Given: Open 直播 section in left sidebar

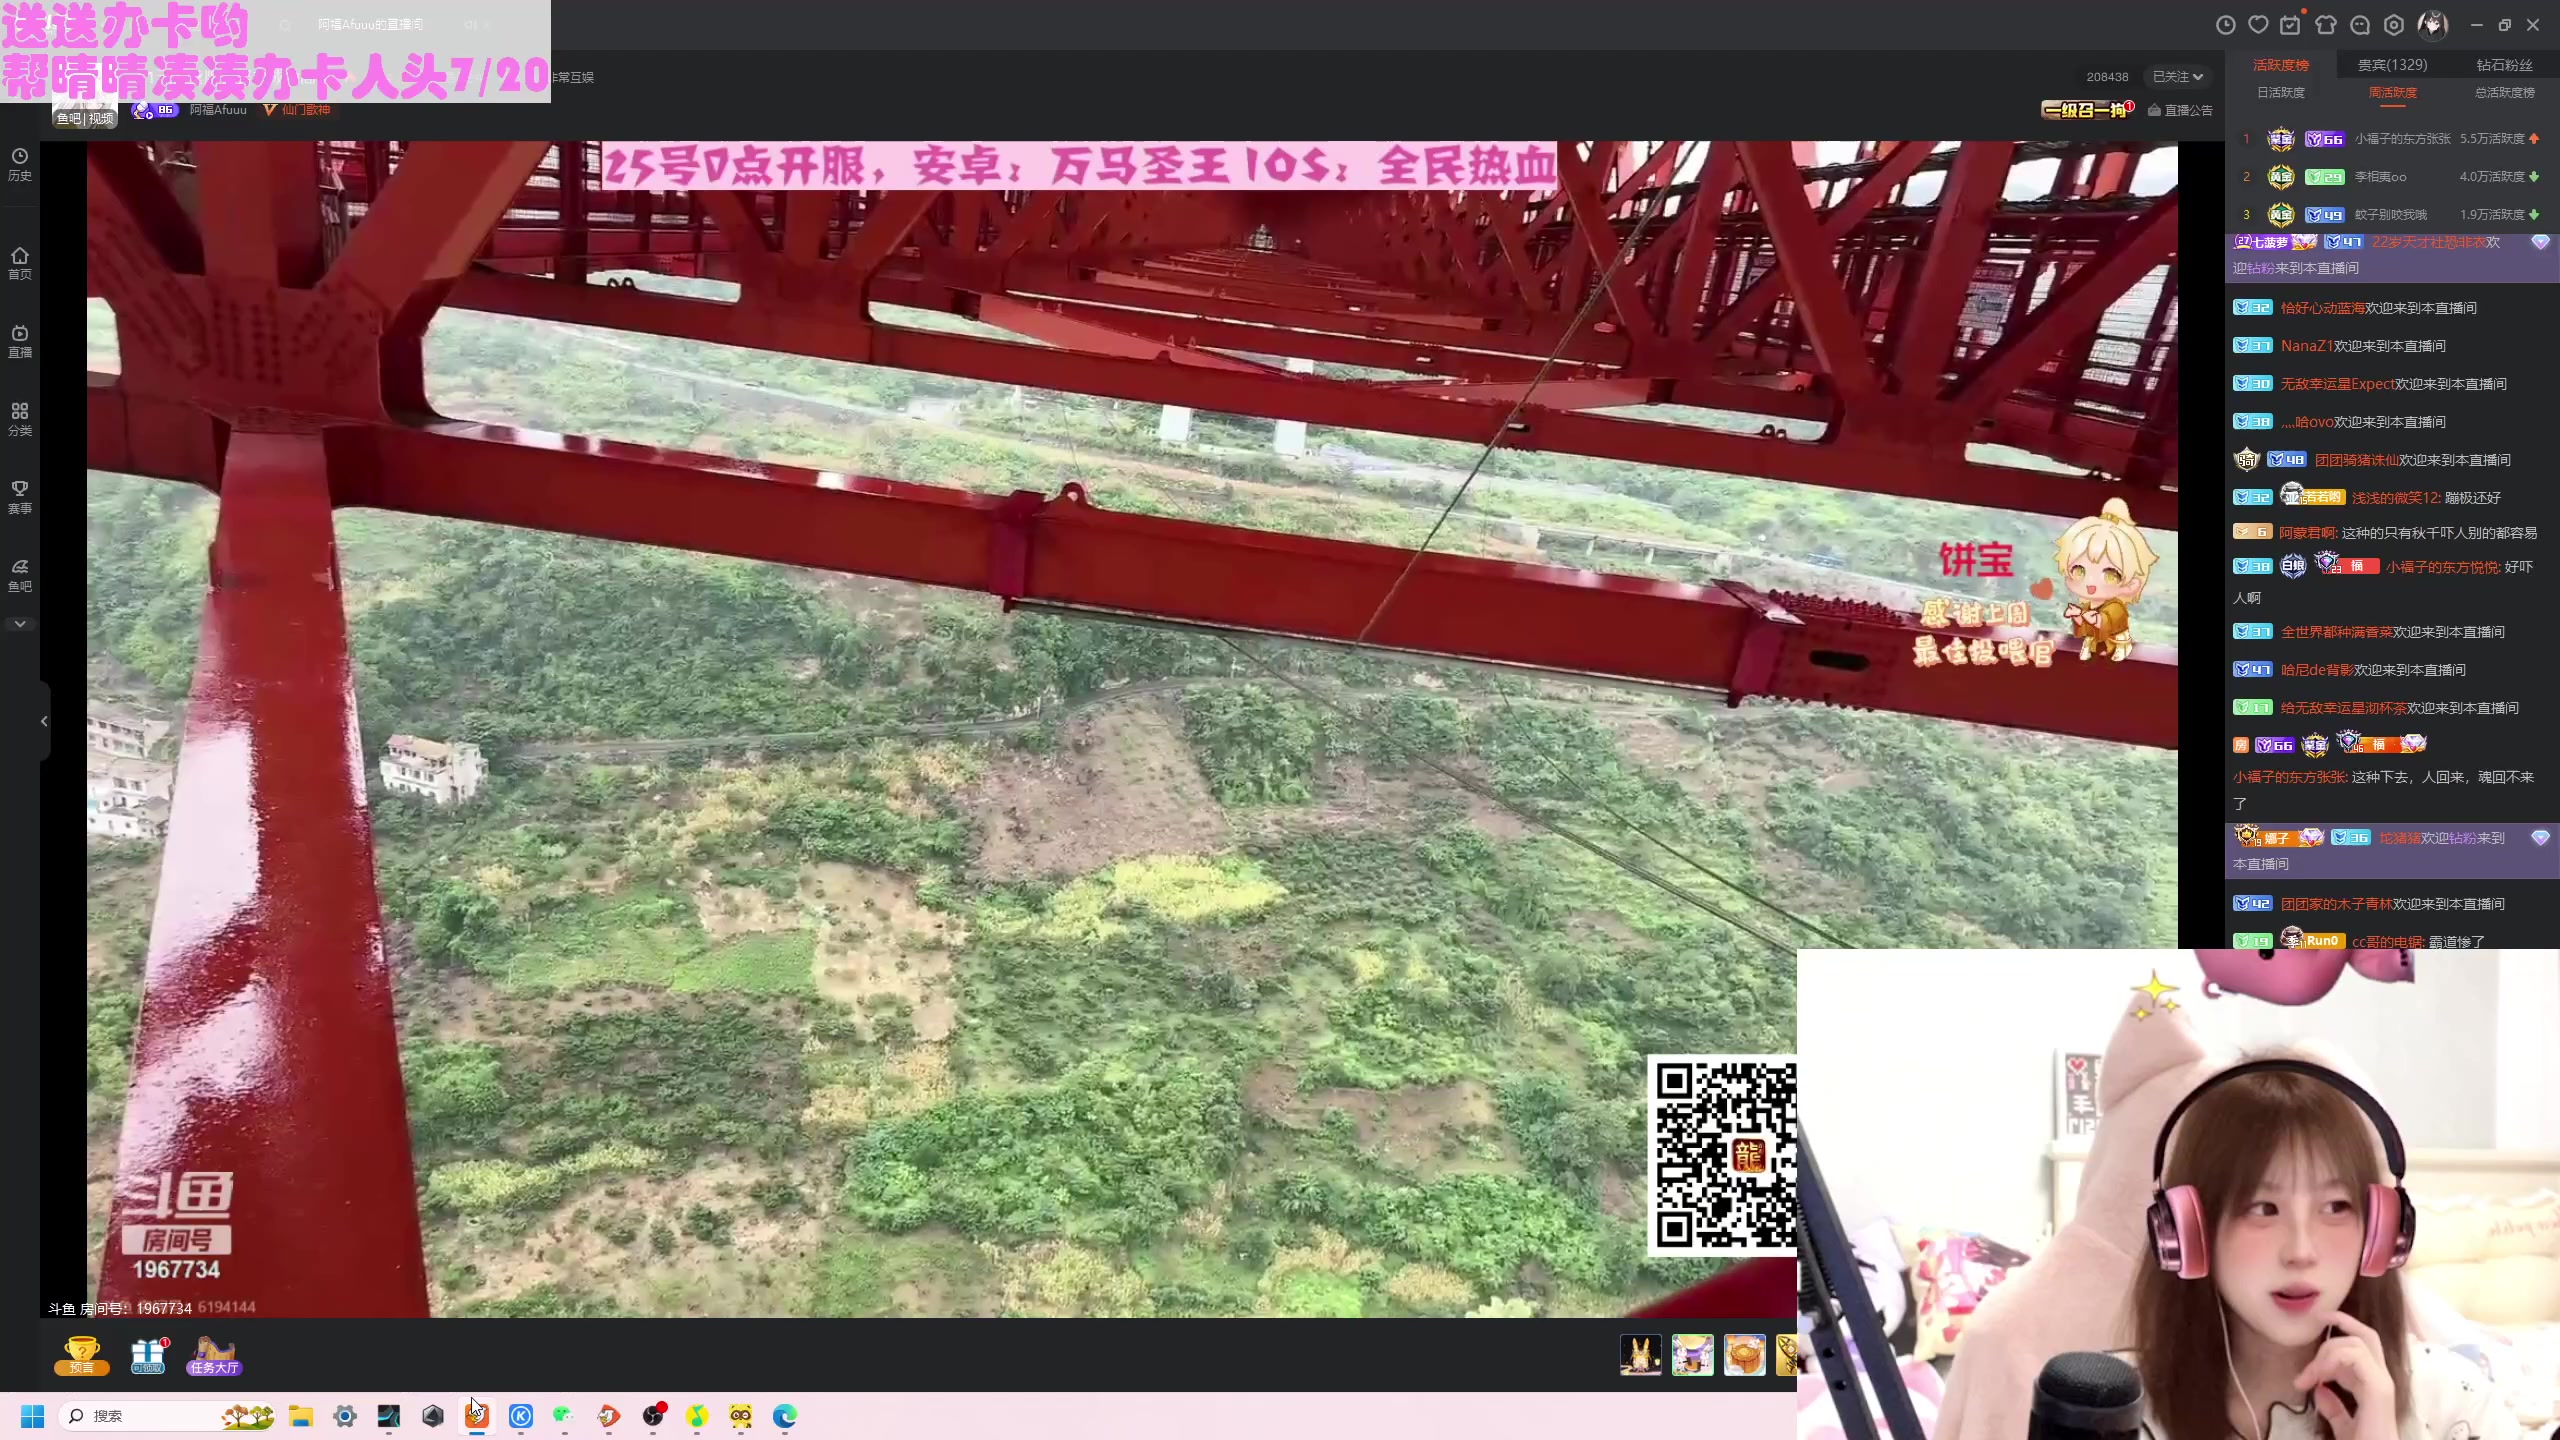Looking at the screenshot, I should [x=20, y=341].
